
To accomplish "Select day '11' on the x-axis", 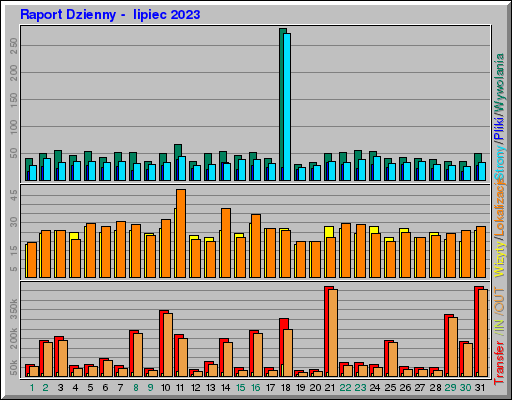I will (x=180, y=388).
